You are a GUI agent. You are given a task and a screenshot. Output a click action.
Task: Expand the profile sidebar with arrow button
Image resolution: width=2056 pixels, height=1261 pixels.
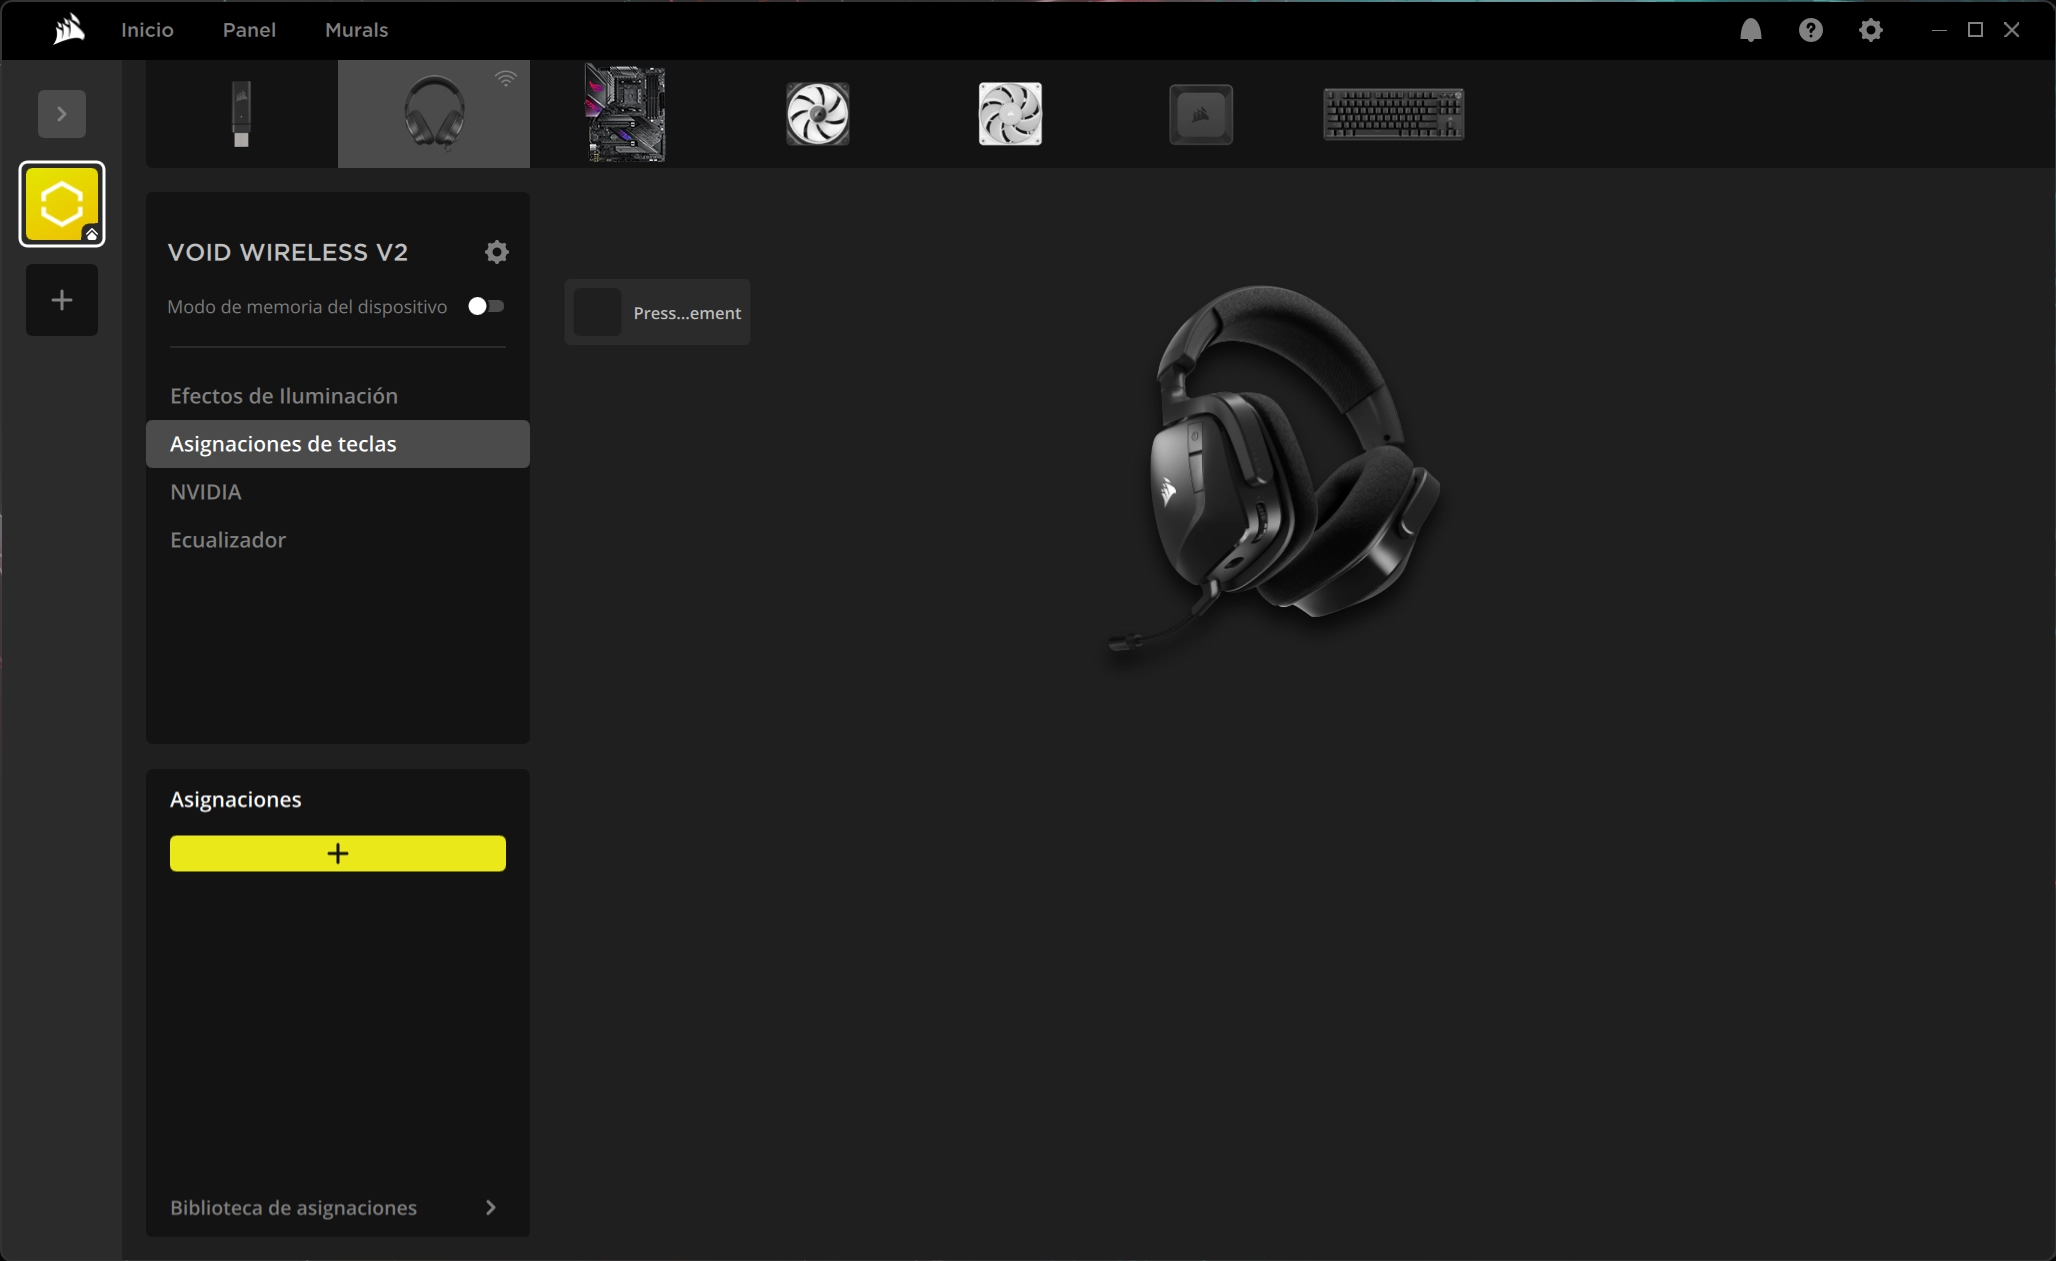tap(62, 114)
